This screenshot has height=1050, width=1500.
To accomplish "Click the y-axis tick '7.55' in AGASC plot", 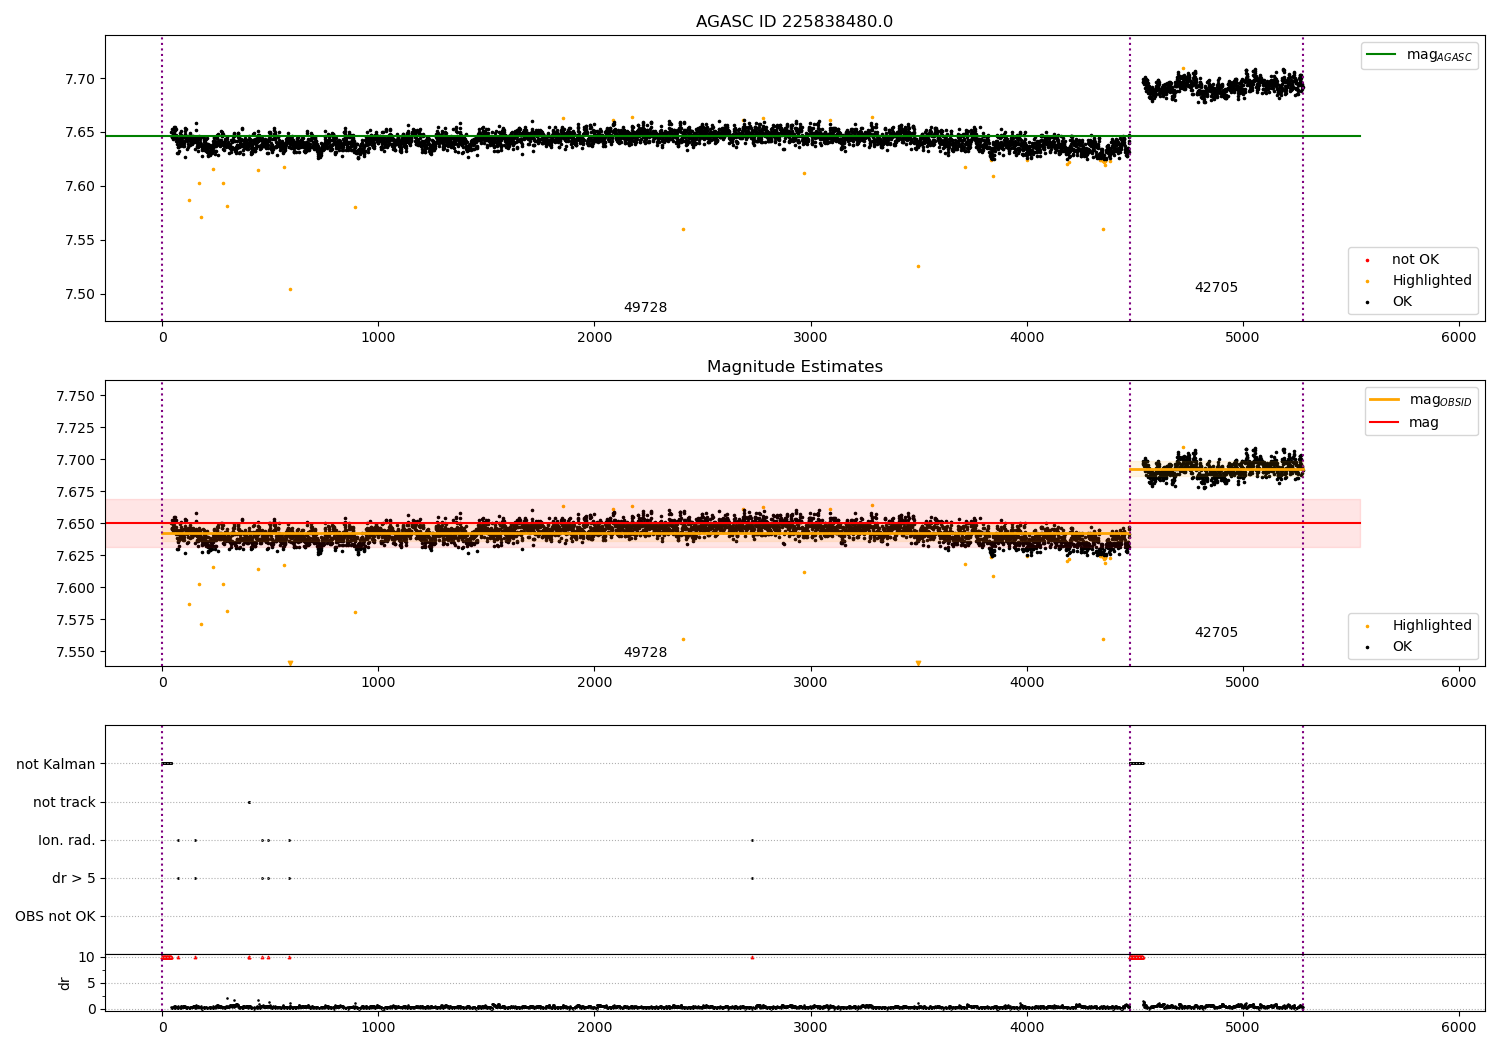I will coord(81,240).
